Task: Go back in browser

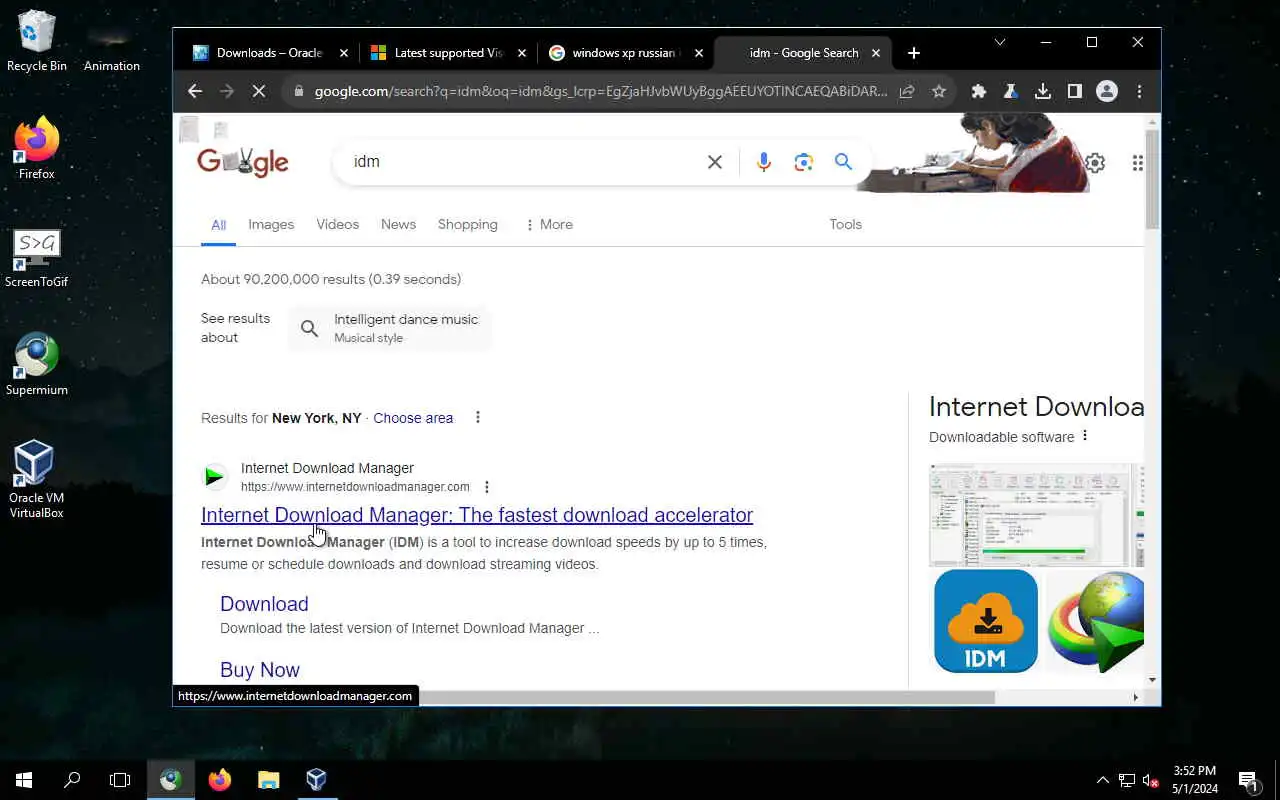Action: (195, 91)
